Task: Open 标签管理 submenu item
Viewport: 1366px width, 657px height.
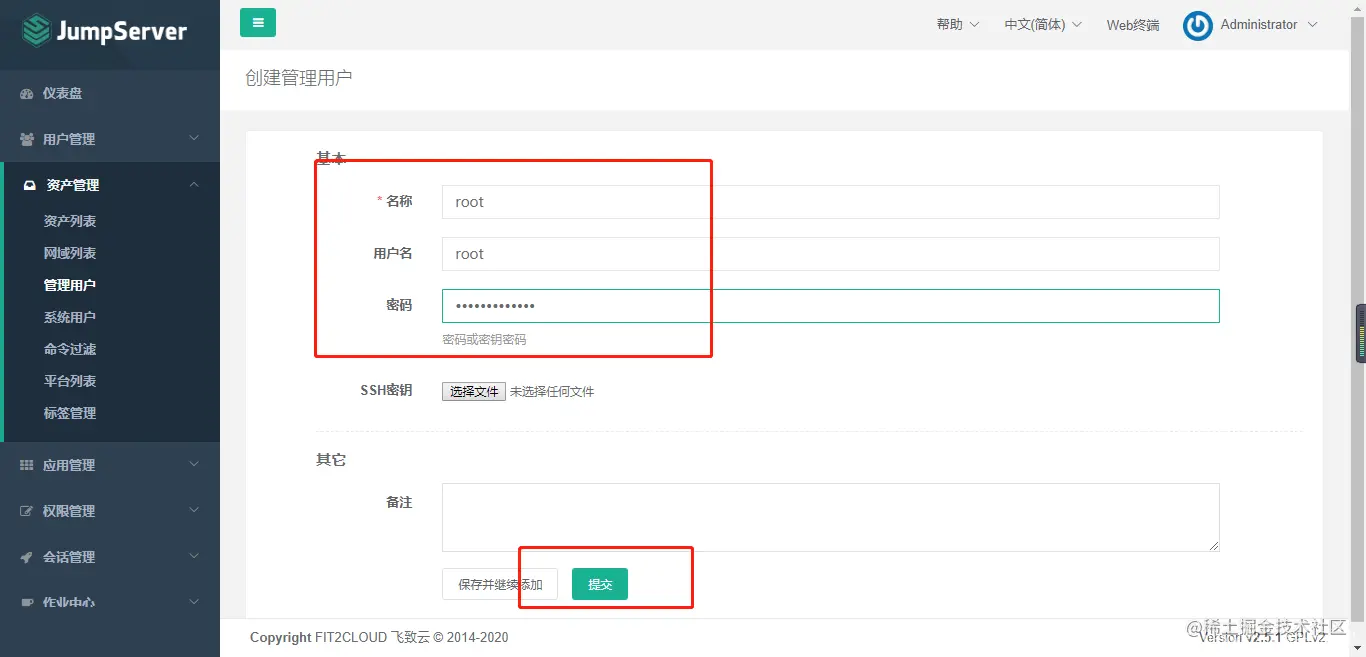Action: pyautogui.click(x=70, y=413)
